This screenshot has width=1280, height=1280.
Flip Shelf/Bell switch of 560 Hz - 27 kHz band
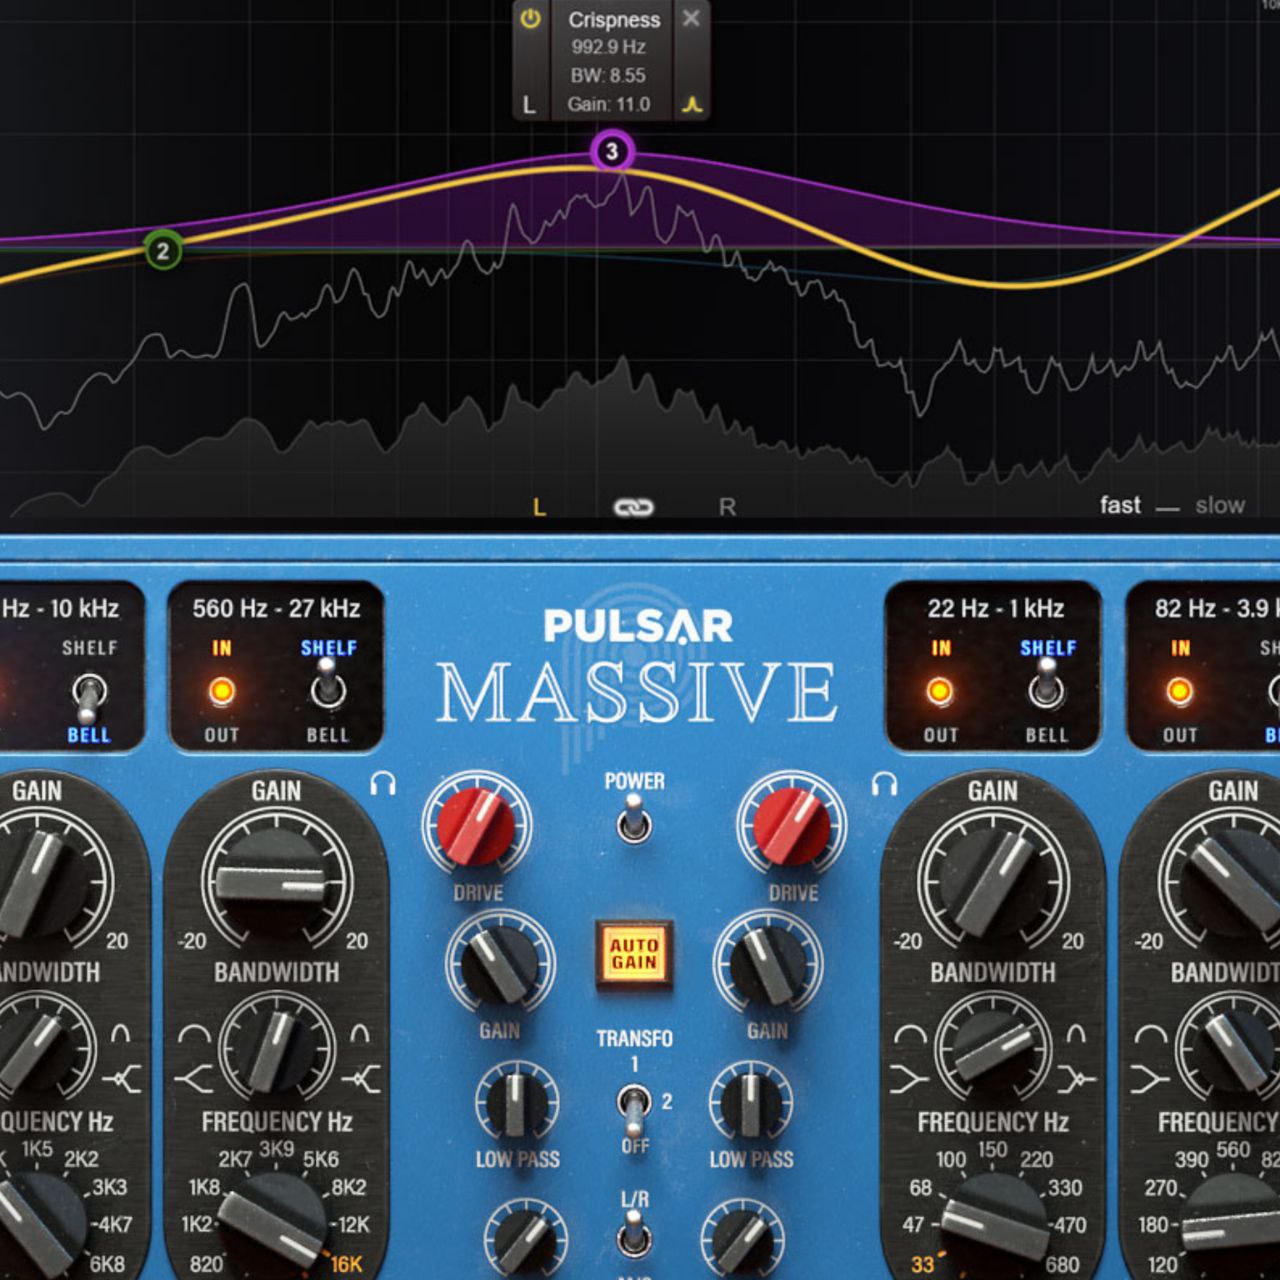[327, 687]
